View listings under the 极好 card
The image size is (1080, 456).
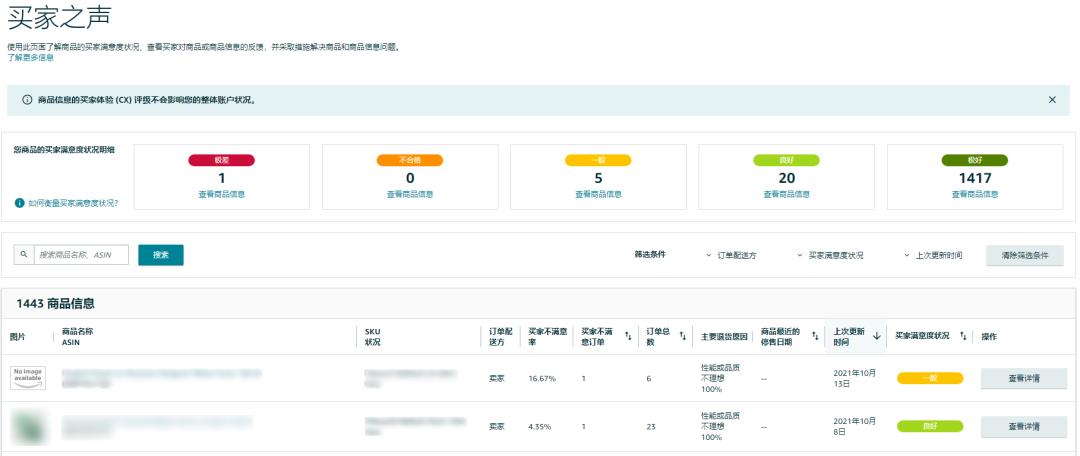coord(975,194)
